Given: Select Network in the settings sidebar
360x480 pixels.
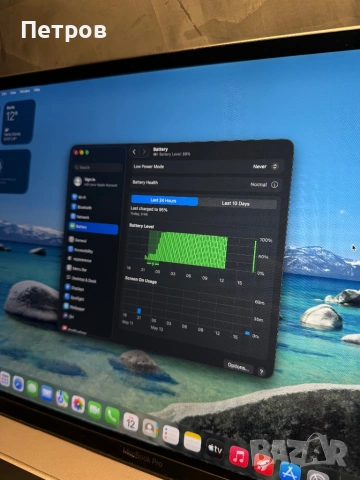Looking at the screenshot, I should tap(80, 217).
